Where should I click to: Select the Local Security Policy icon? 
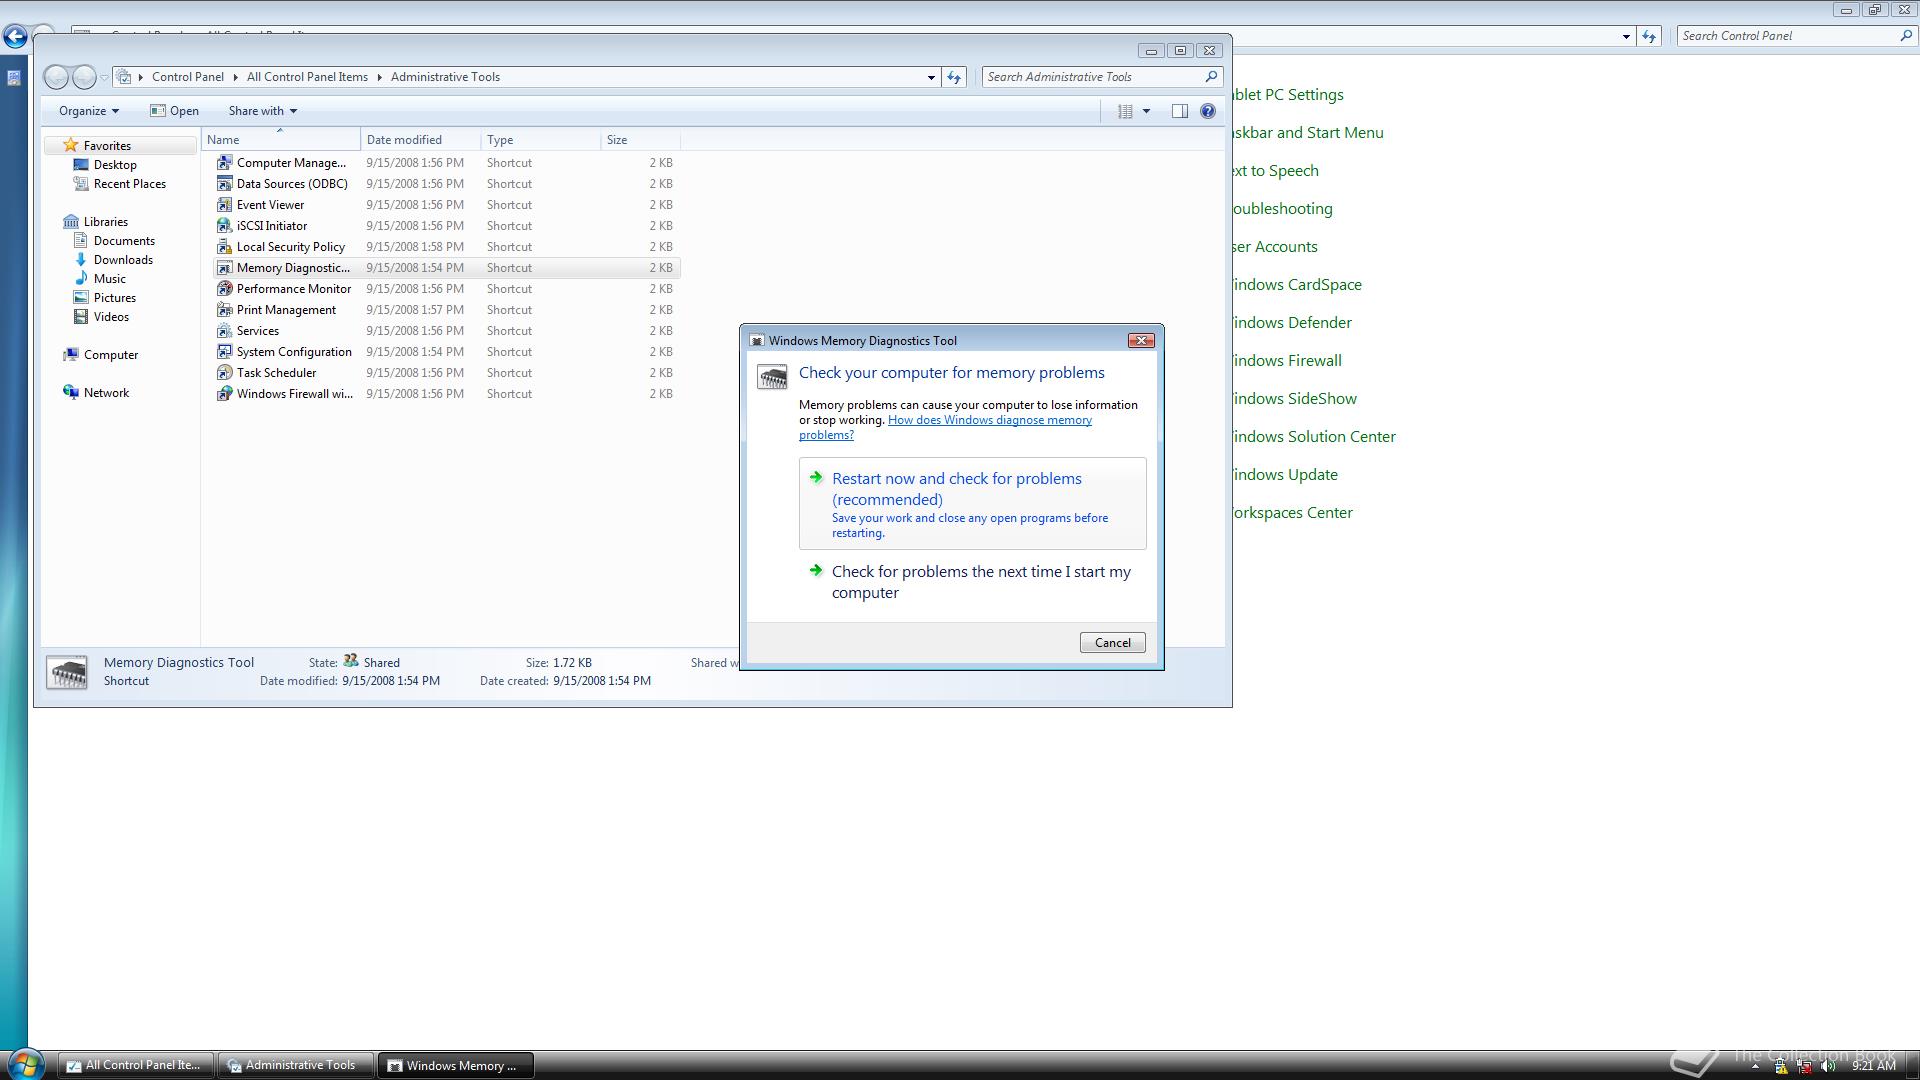point(225,246)
